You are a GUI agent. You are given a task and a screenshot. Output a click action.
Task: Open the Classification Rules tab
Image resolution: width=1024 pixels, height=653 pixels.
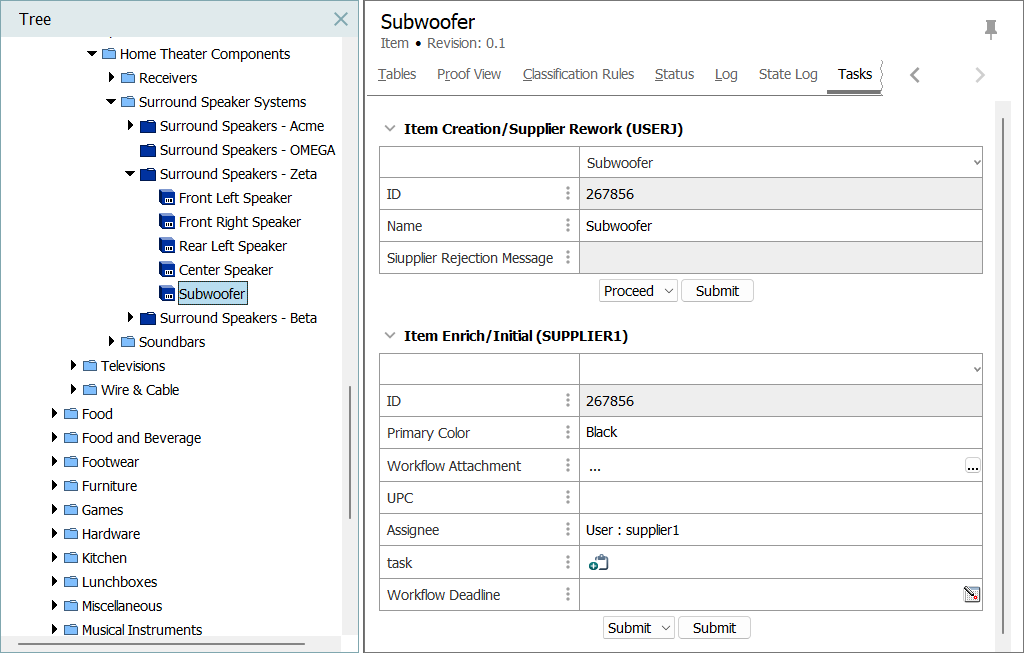coord(578,74)
